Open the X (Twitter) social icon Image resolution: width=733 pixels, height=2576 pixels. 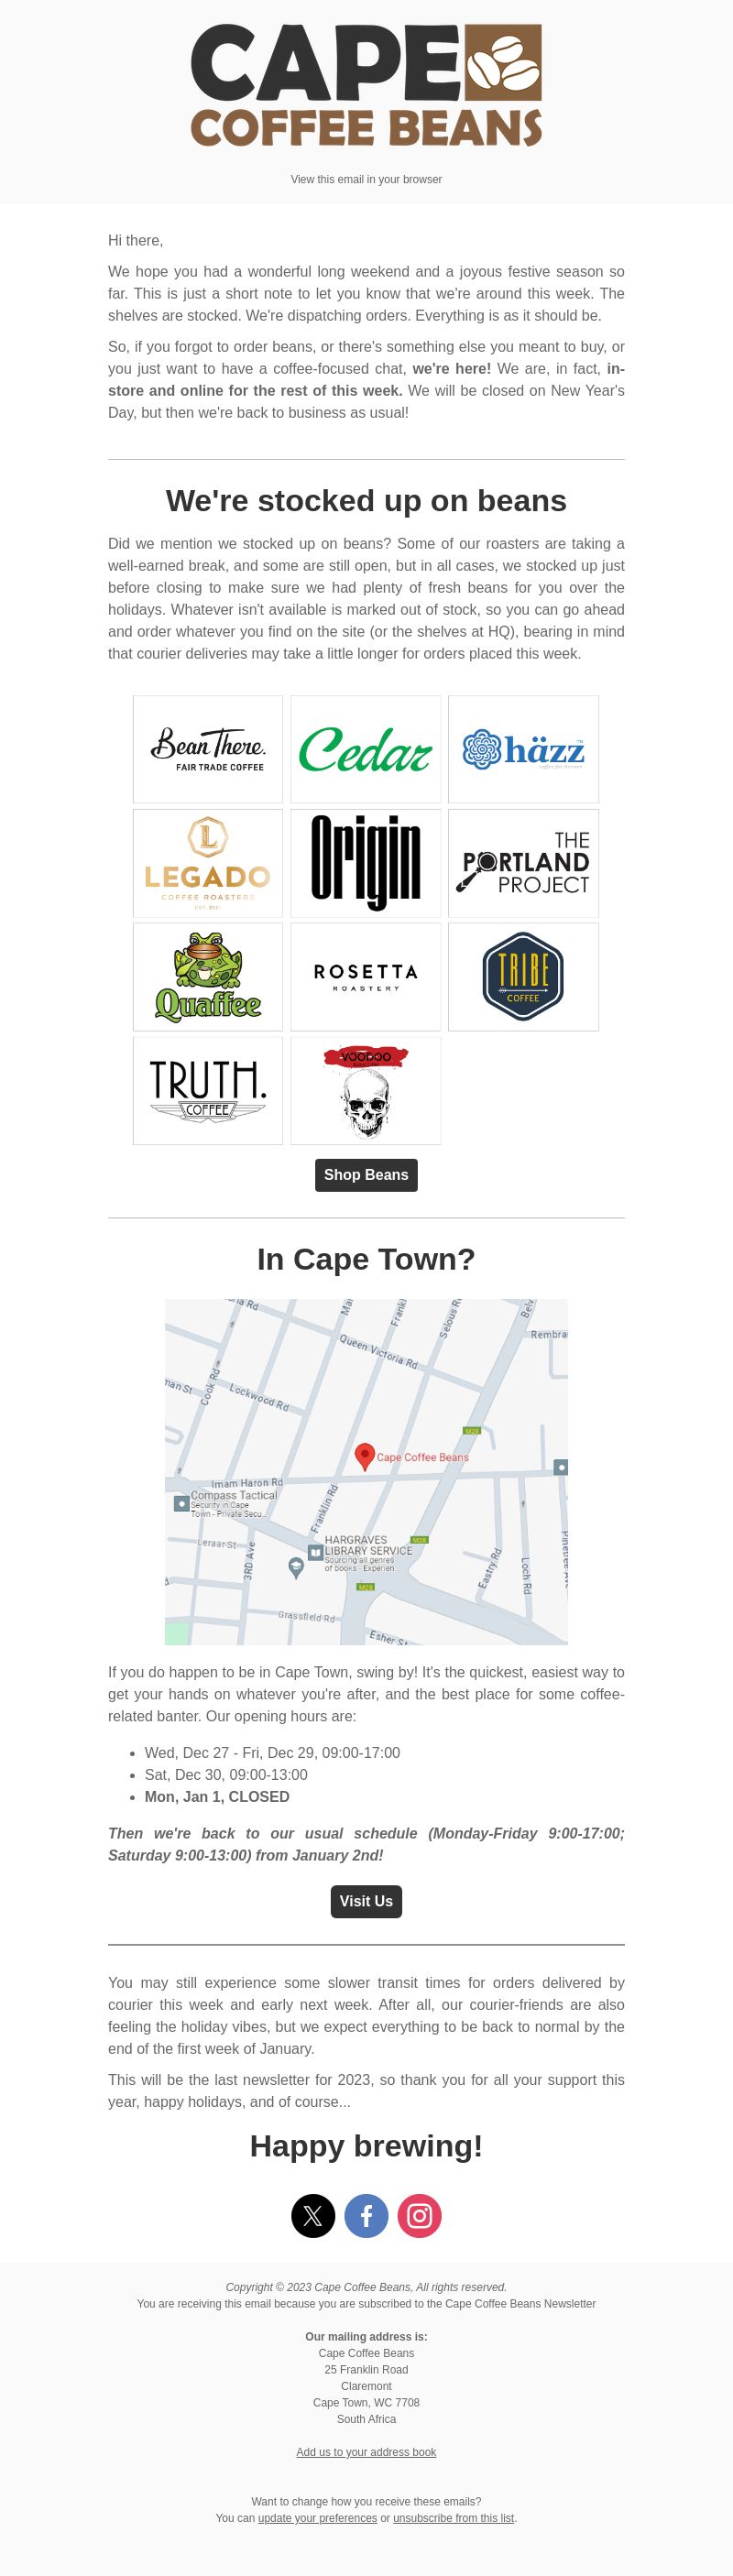[313, 2215]
